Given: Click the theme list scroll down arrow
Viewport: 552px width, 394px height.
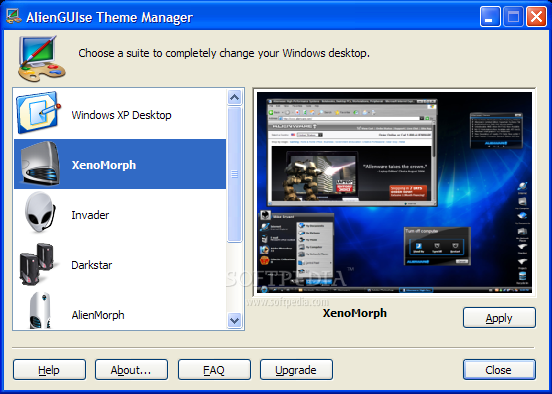Looking at the screenshot, I should tap(234, 320).
